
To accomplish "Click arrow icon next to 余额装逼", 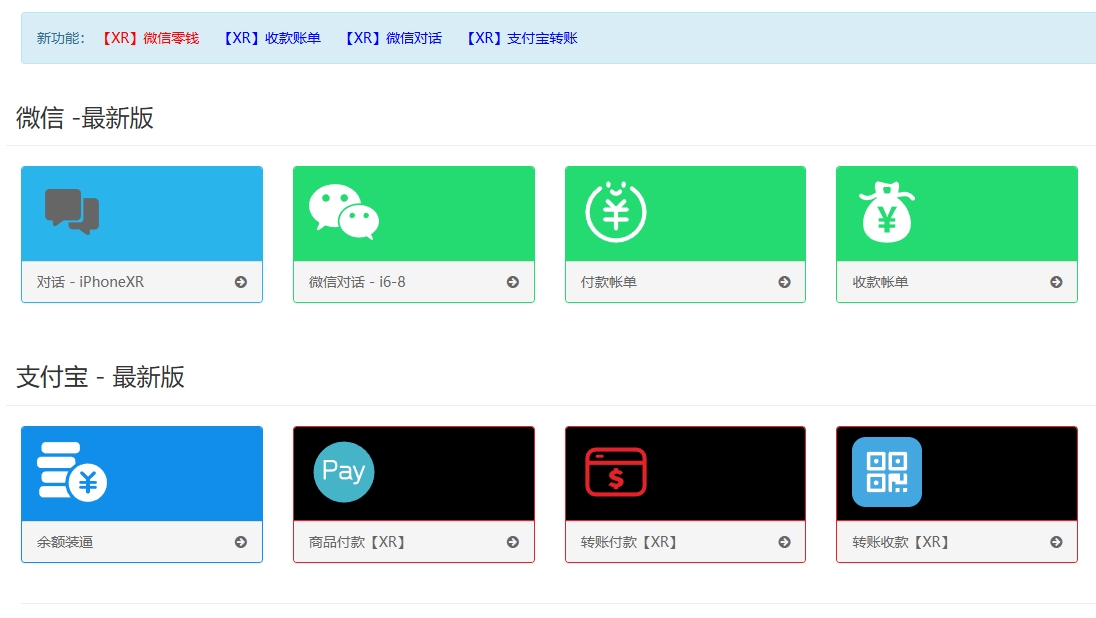I will (x=241, y=542).
